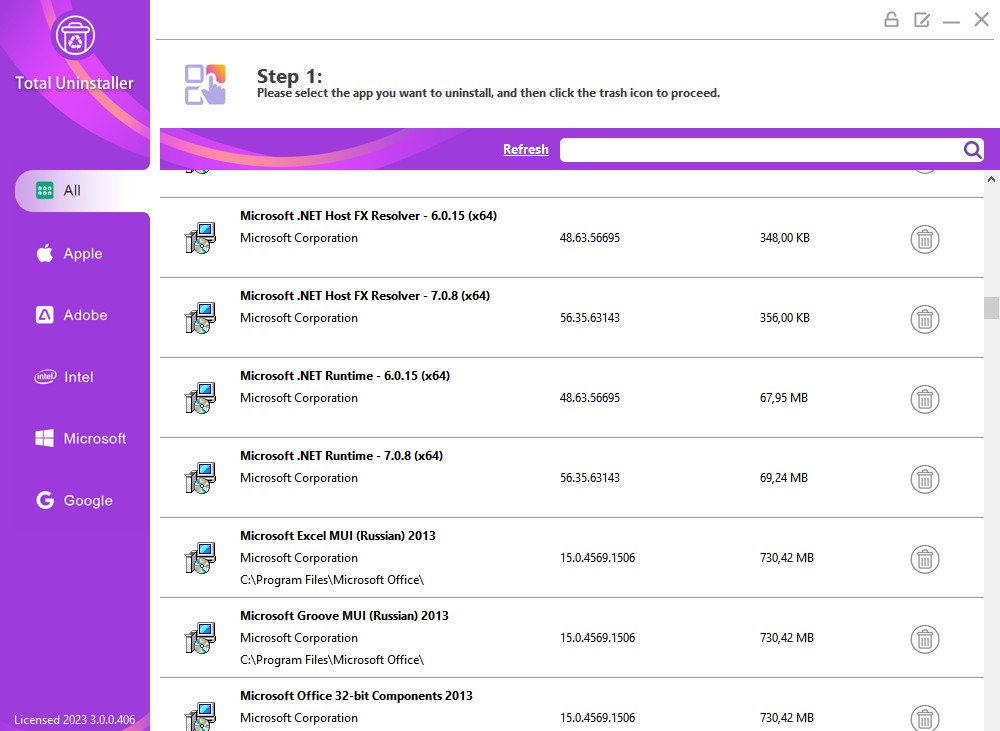Select 'Microsoft .NET Runtime - 7.0.8 (x64)' title
Screen dimensions: 1000x731
(x=341, y=456)
